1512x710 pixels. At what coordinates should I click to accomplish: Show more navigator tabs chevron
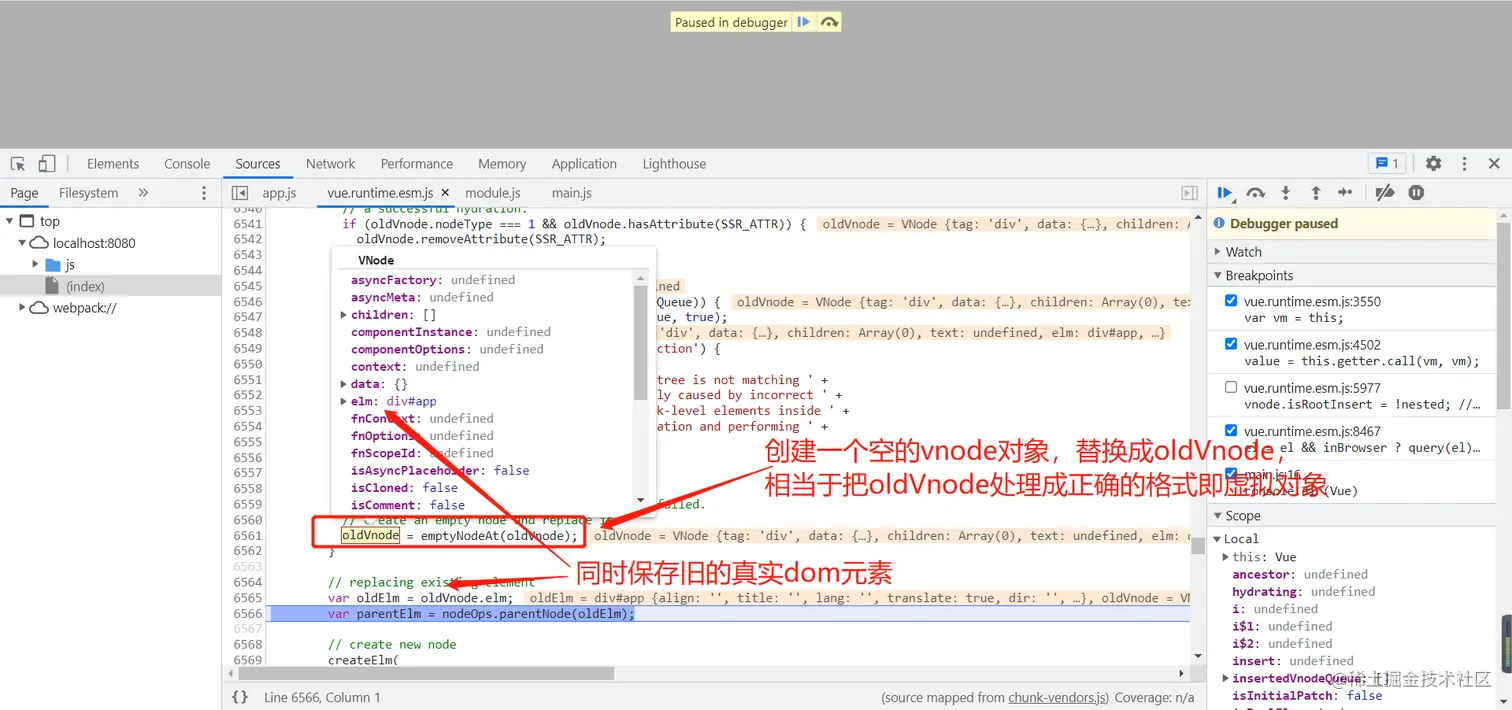click(x=143, y=193)
